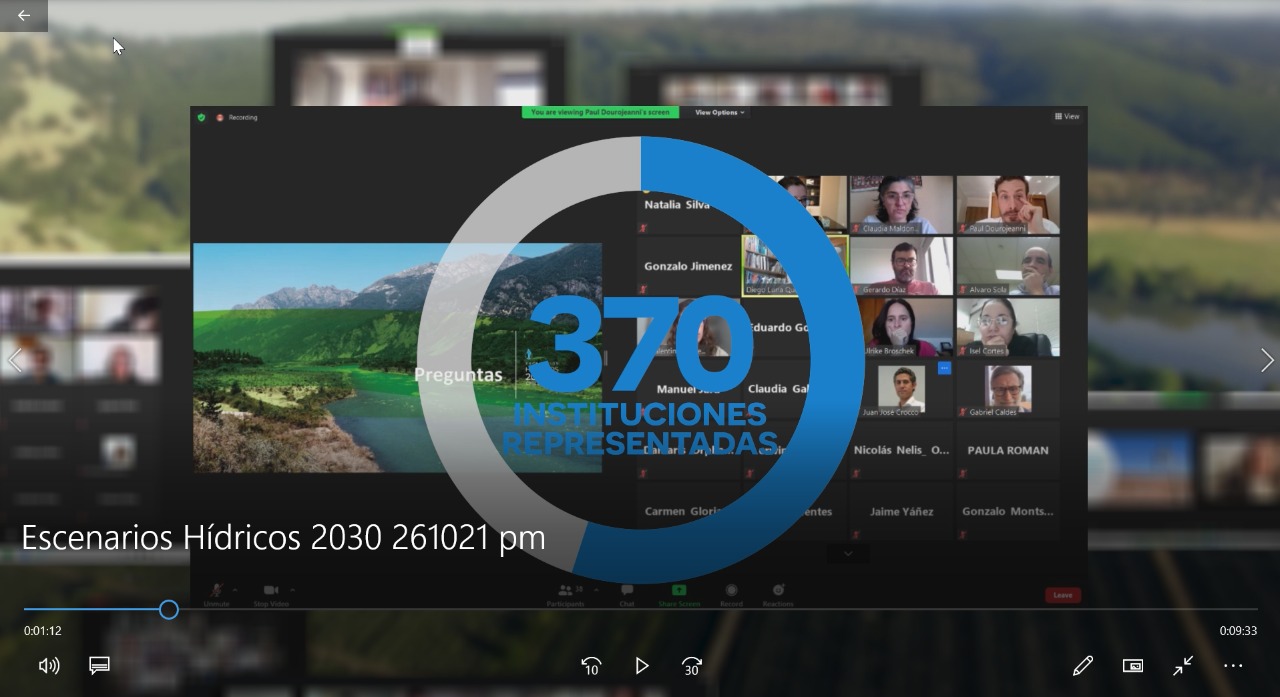This screenshot has width=1280, height=697.
Task: Go to the next item with right chevron
Action: pos(1266,361)
